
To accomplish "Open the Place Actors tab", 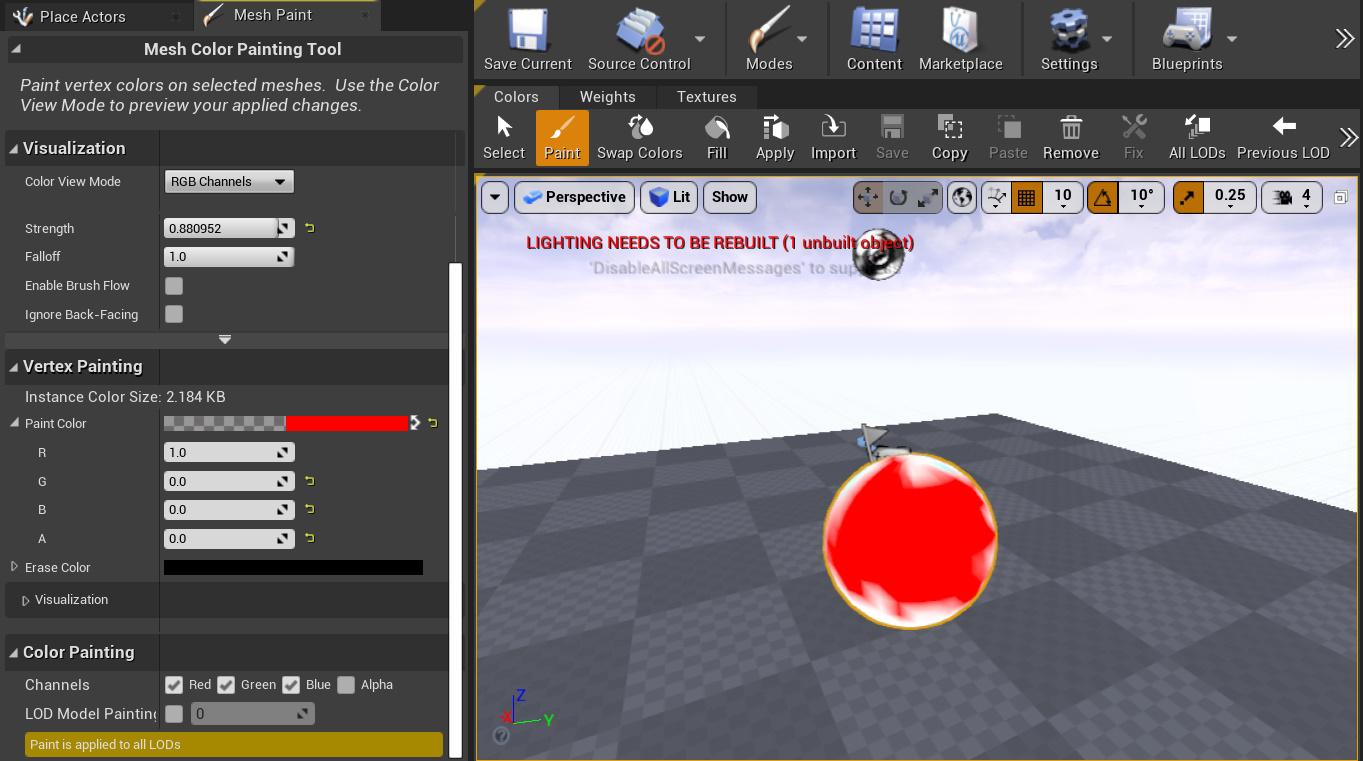I will pos(85,16).
